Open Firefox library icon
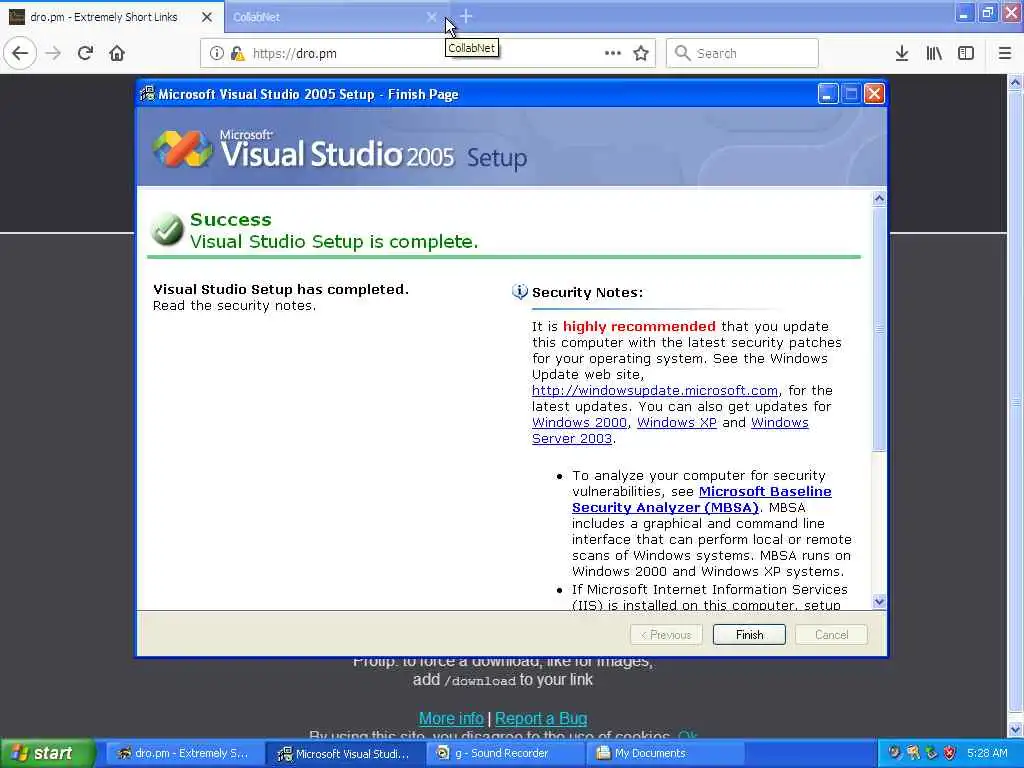This screenshot has width=1024, height=768. point(934,53)
